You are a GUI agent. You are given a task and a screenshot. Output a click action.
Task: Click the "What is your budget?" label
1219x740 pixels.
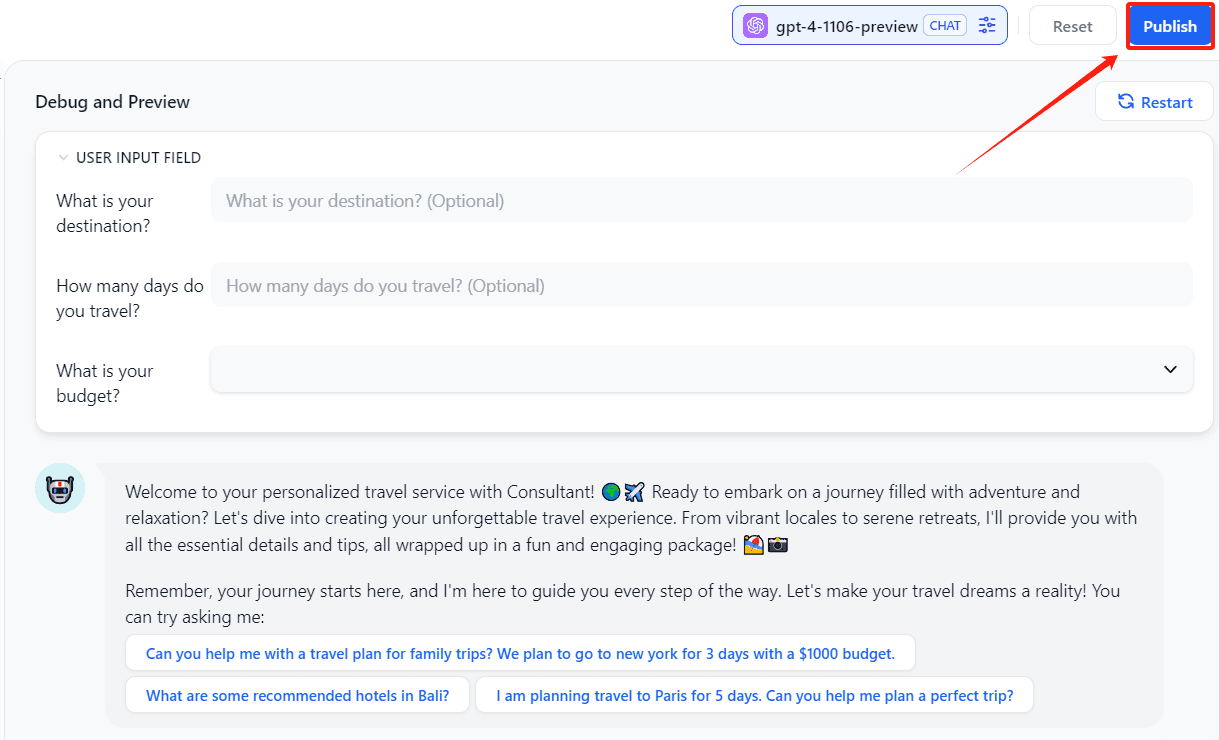pyautogui.click(x=105, y=383)
